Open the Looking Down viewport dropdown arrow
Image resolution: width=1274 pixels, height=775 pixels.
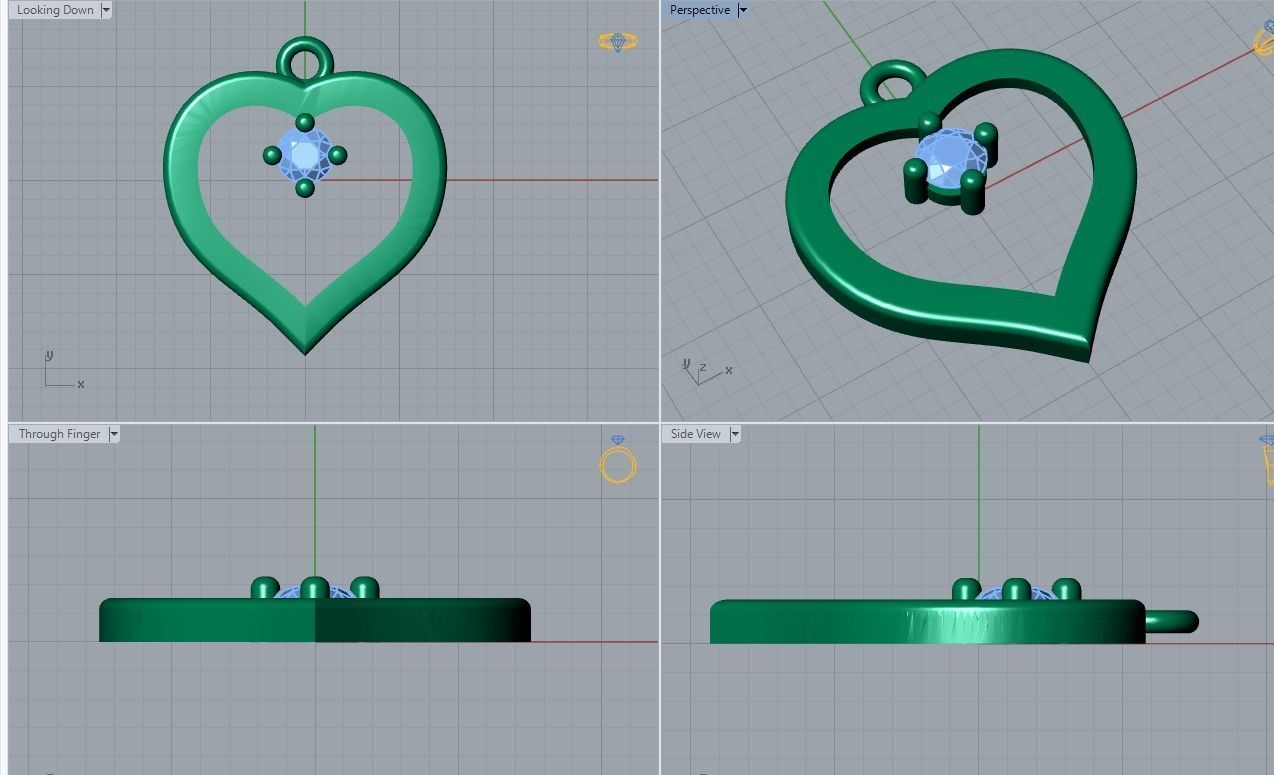(105, 10)
